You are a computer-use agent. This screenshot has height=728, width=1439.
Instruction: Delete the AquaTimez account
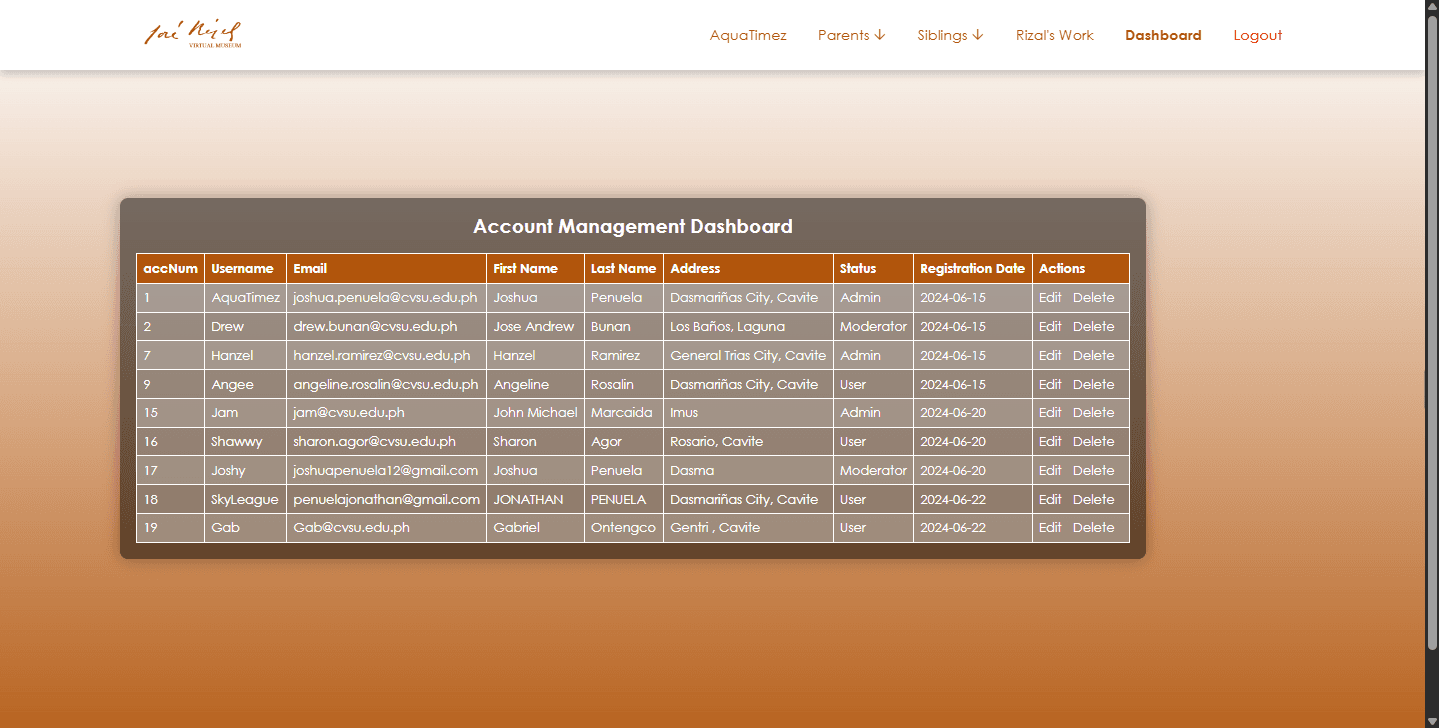click(x=1093, y=297)
